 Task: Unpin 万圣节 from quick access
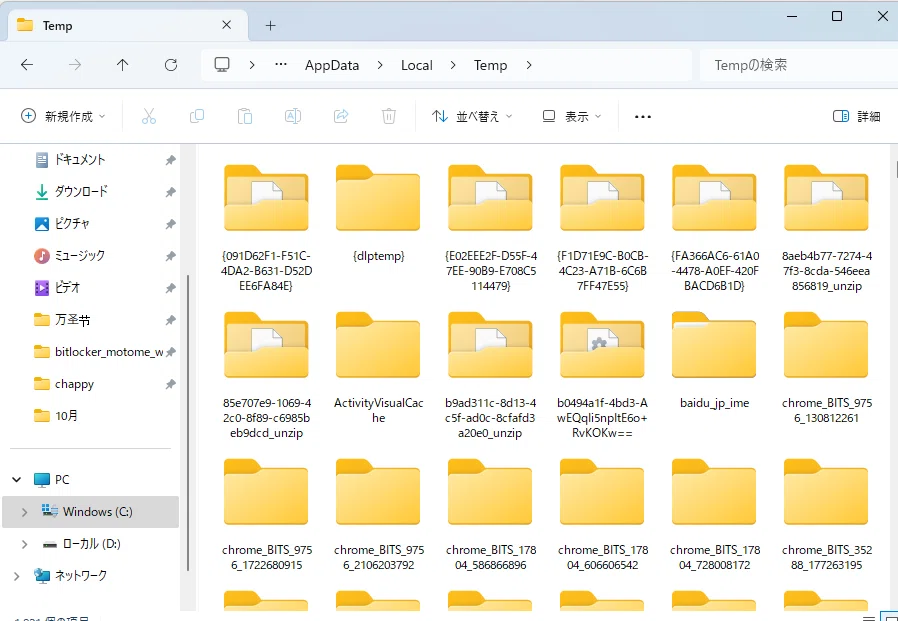170,320
